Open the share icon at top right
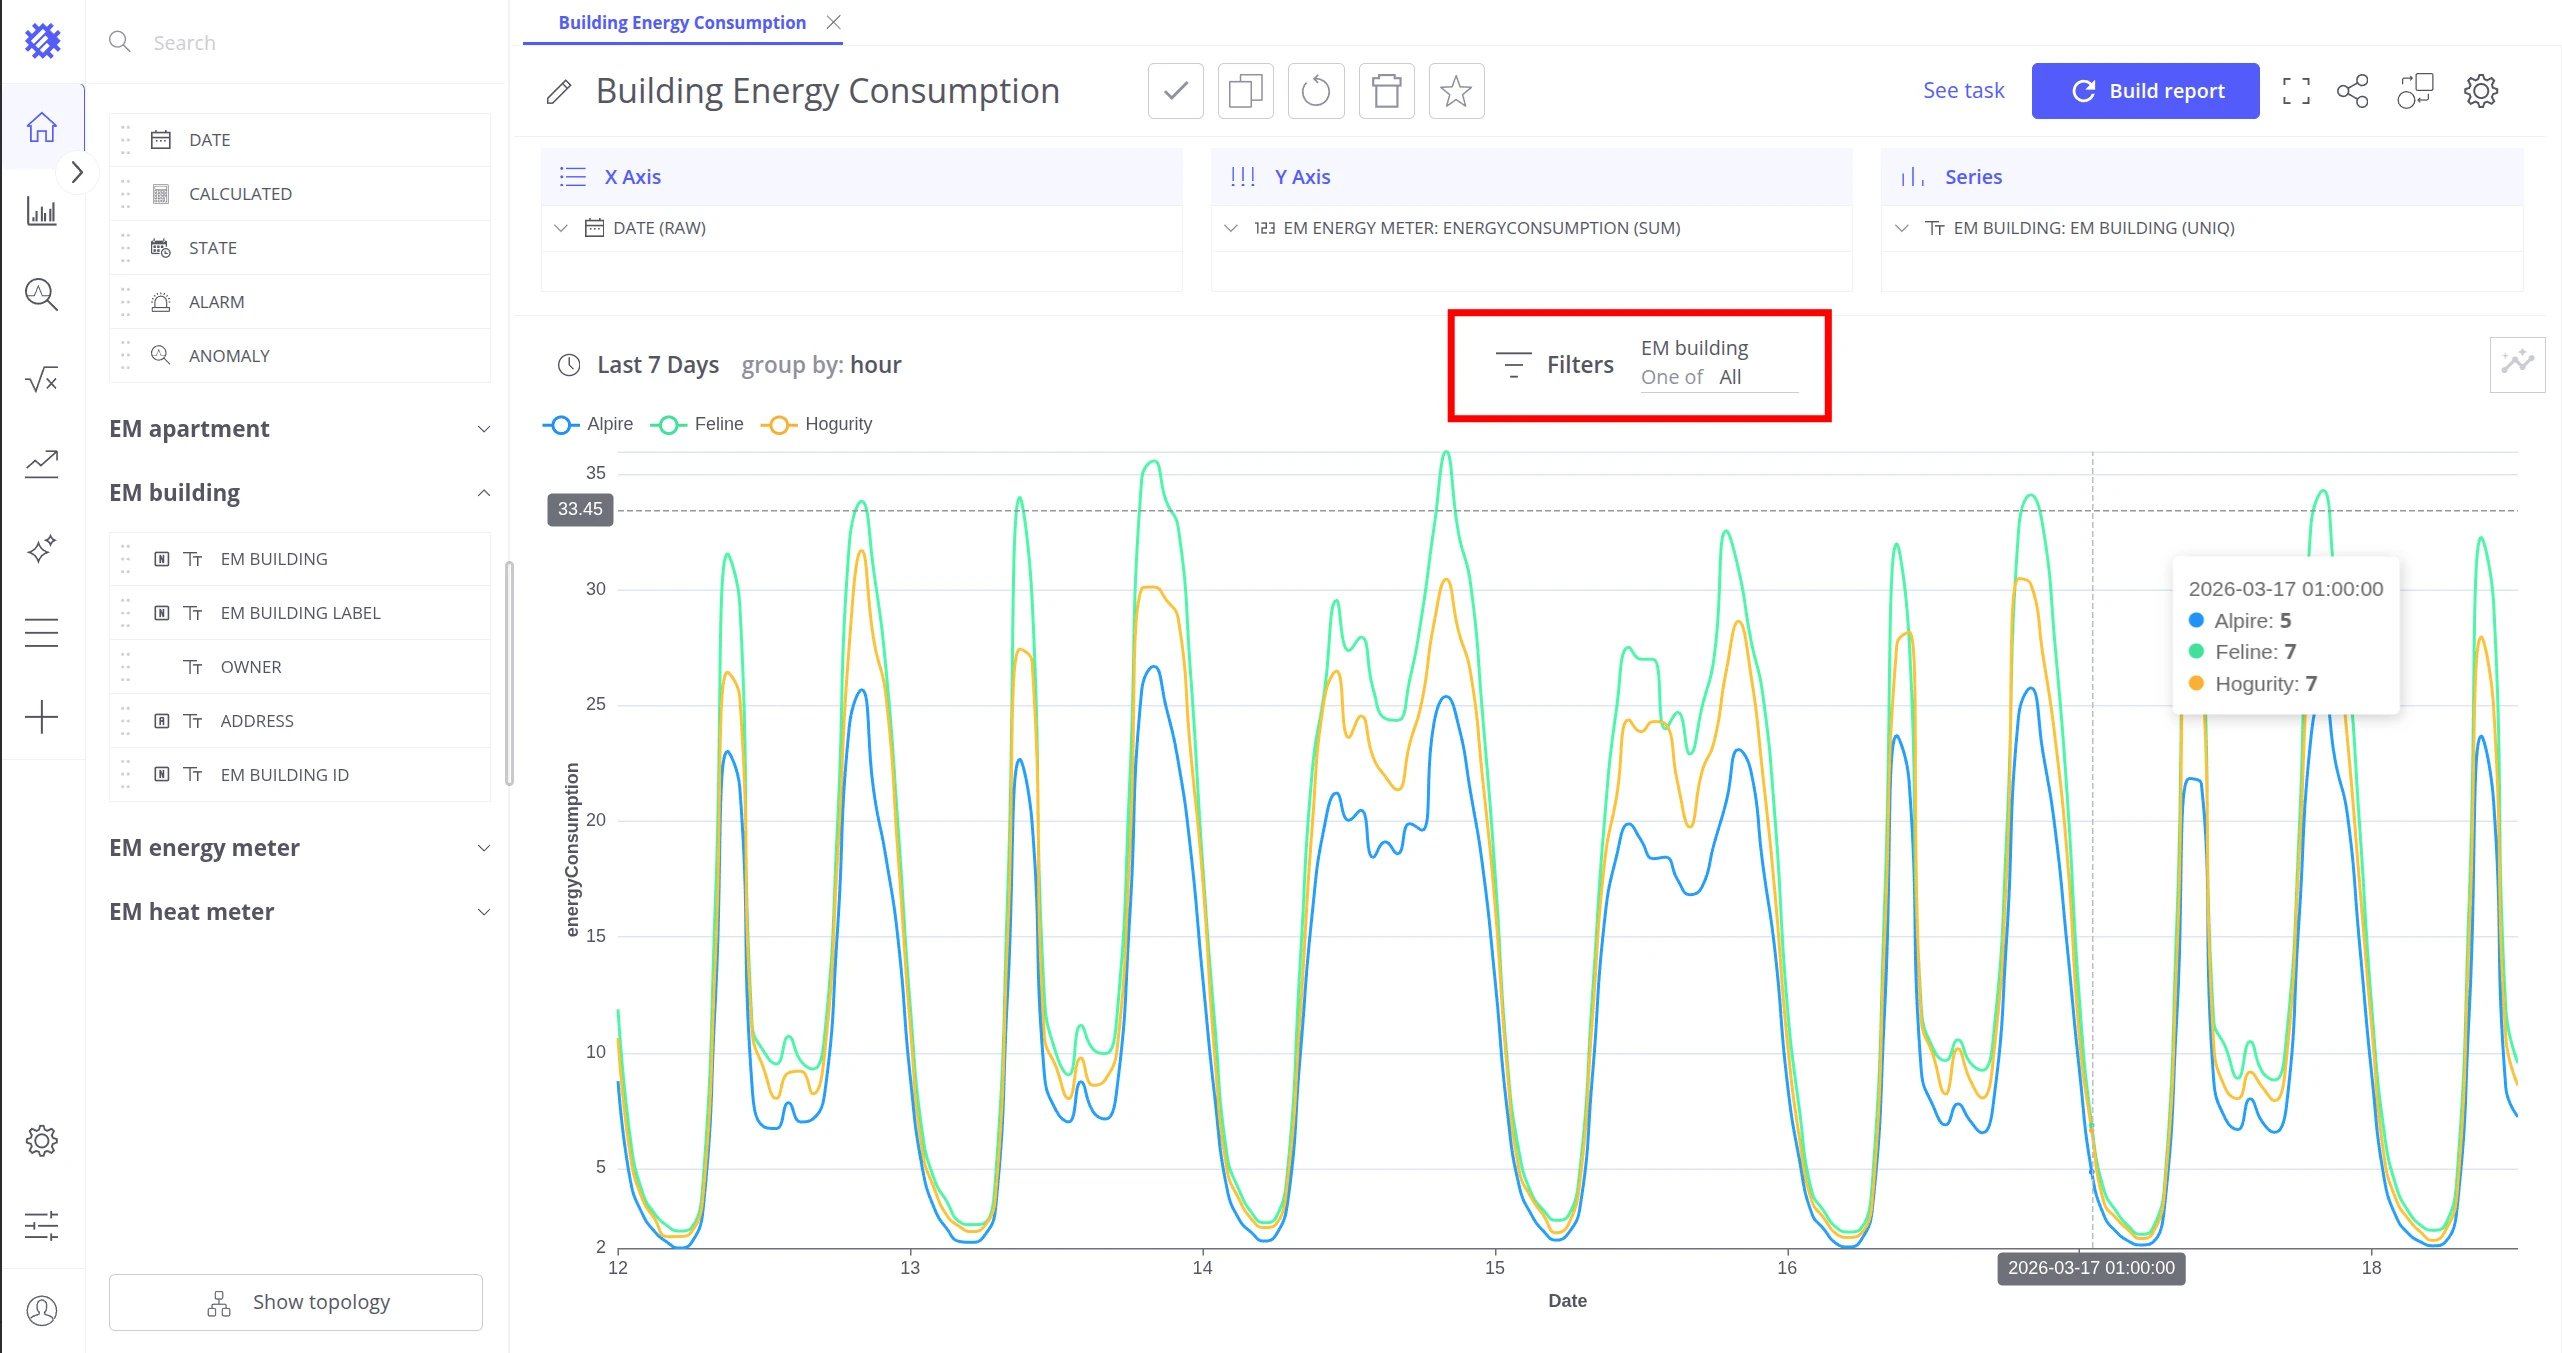The image size is (2562, 1353). [2352, 91]
